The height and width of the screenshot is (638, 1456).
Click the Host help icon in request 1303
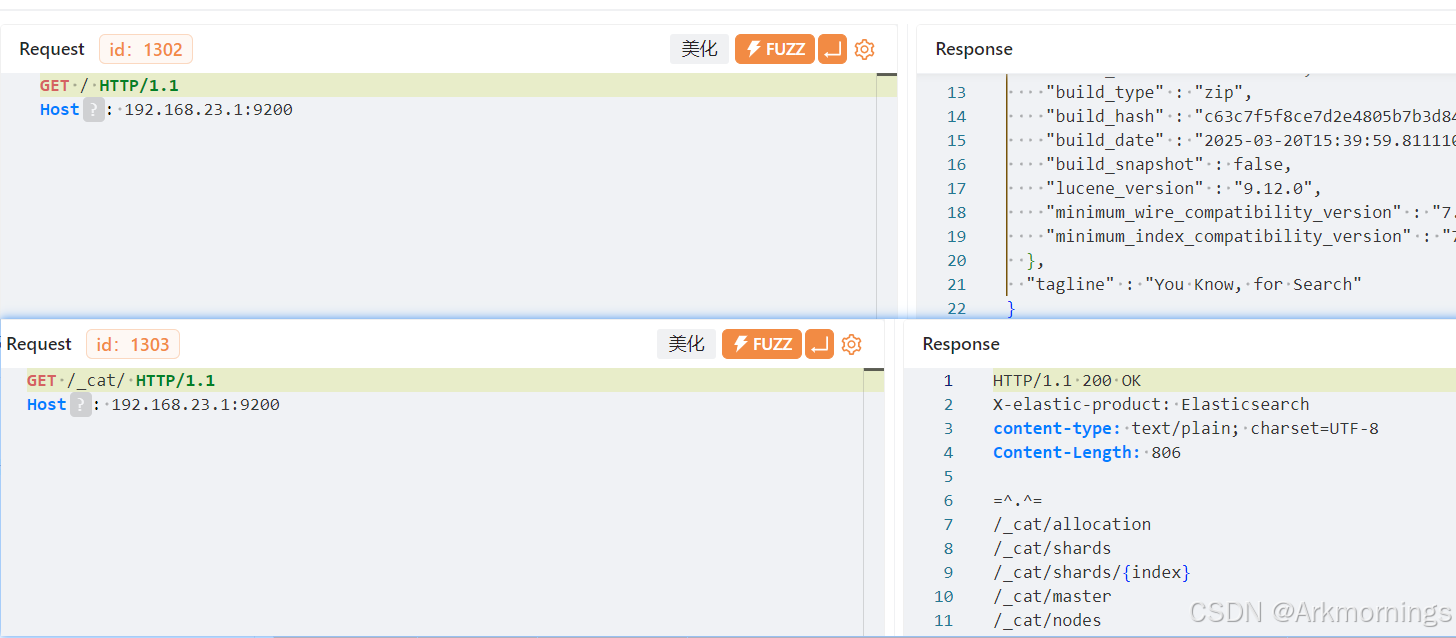pyautogui.click(x=80, y=405)
